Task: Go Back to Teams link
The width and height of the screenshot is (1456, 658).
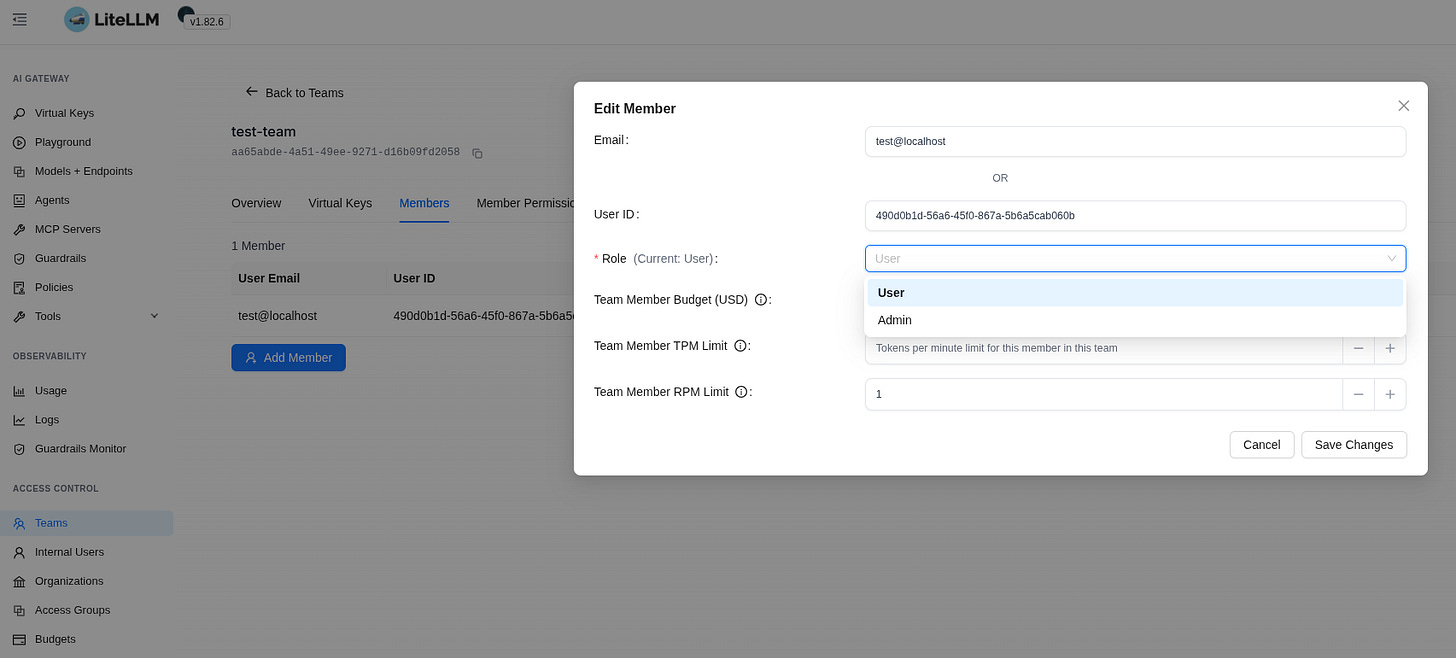Action: (x=294, y=92)
